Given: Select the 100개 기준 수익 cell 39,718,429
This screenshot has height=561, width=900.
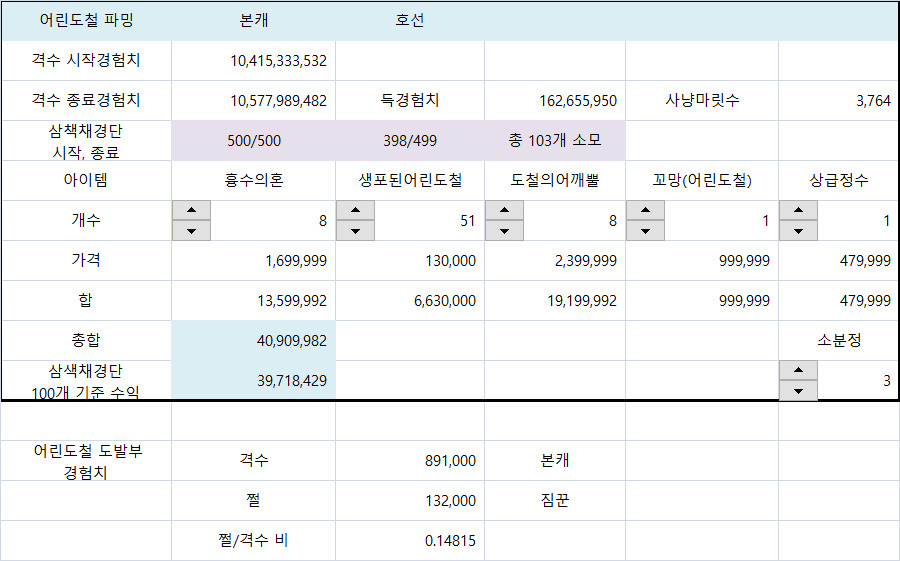Looking at the screenshot, I should pos(254,381).
